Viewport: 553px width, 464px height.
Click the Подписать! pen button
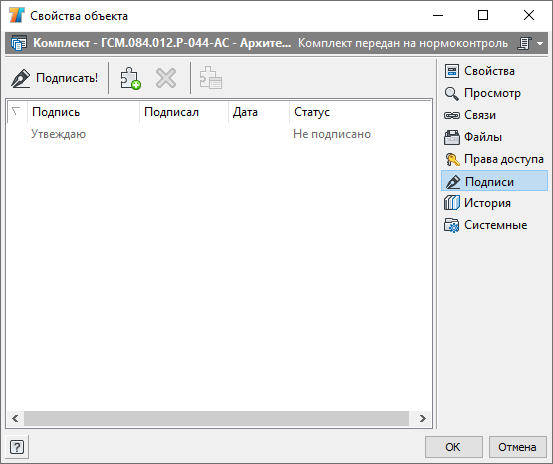(55, 78)
